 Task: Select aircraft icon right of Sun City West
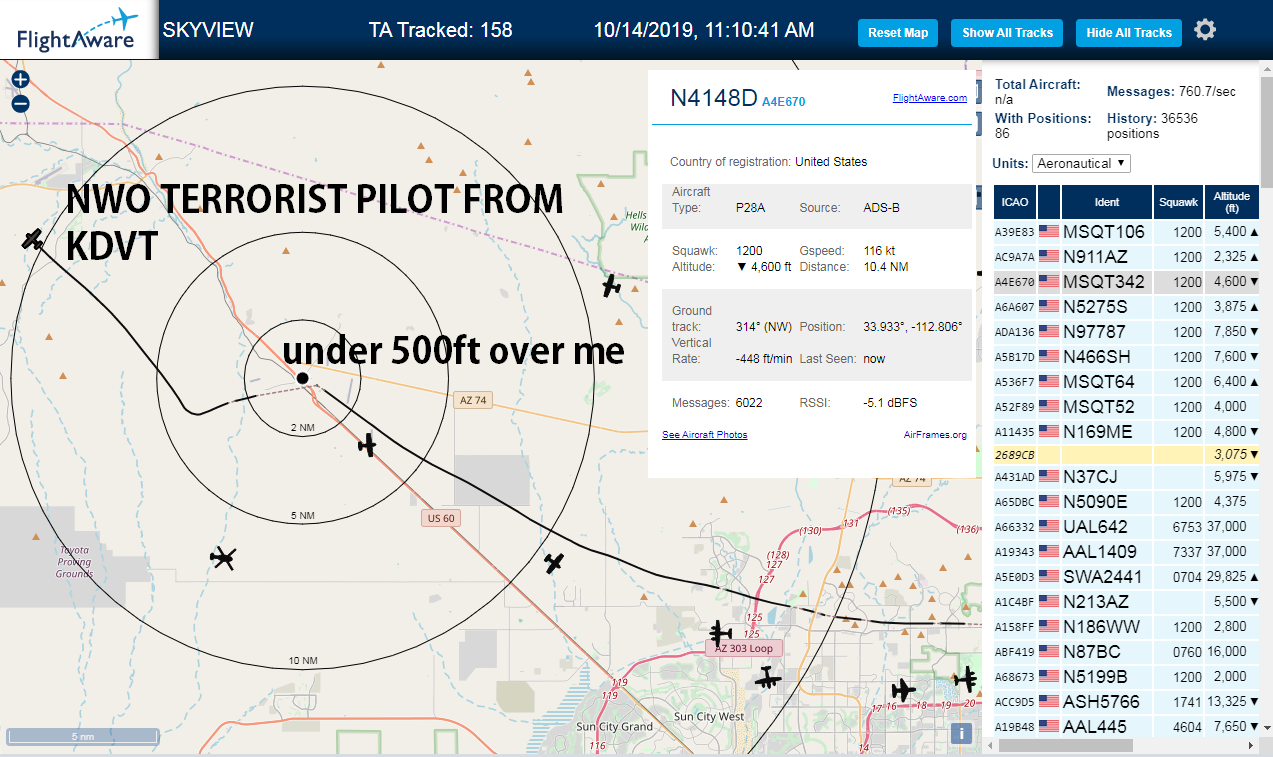[x=768, y=680]
